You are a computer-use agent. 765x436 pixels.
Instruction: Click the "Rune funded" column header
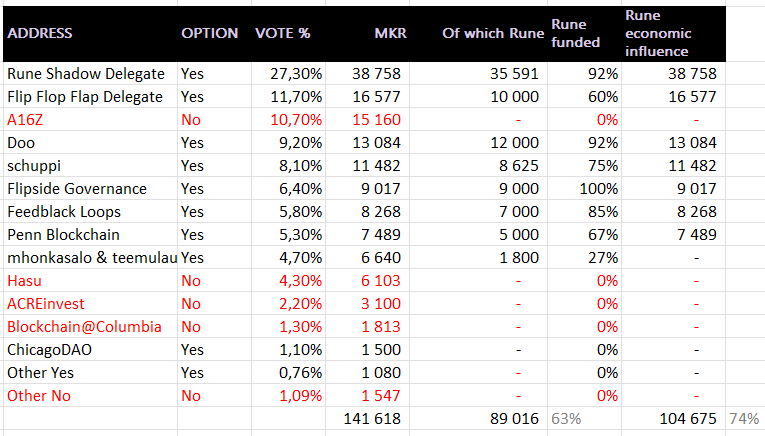[576, 33]
